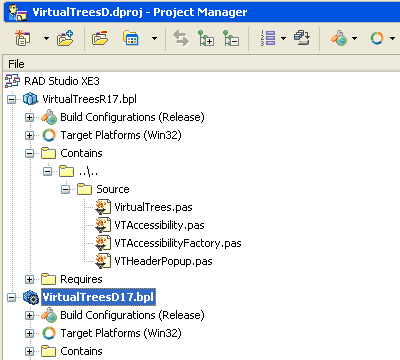Click Contains folder icon under VirtualTreesR17.bpl
This screenshot has height=360, width=400.
click(48, 153)
